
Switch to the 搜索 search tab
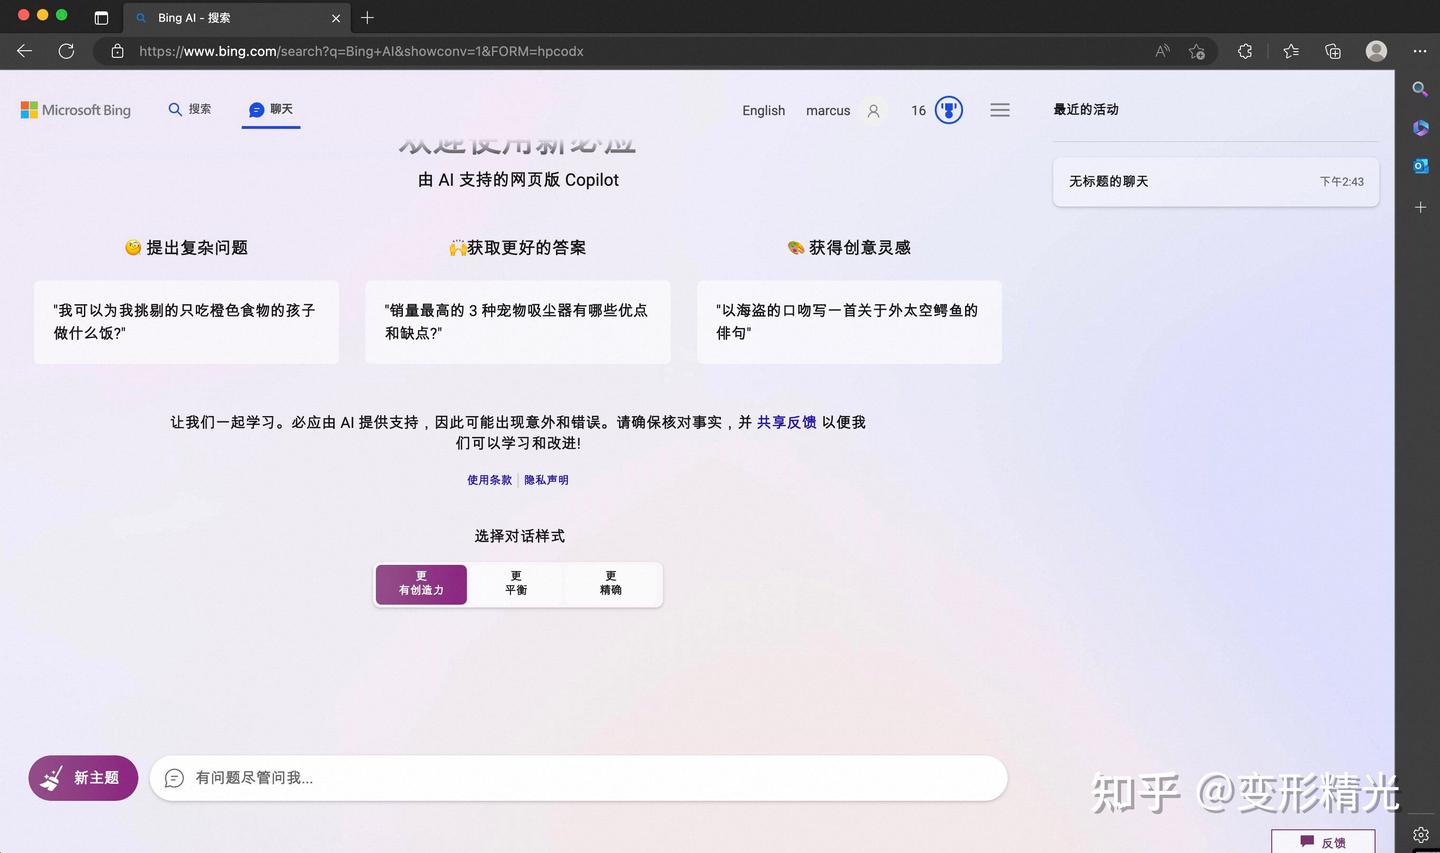click(189, 109)
